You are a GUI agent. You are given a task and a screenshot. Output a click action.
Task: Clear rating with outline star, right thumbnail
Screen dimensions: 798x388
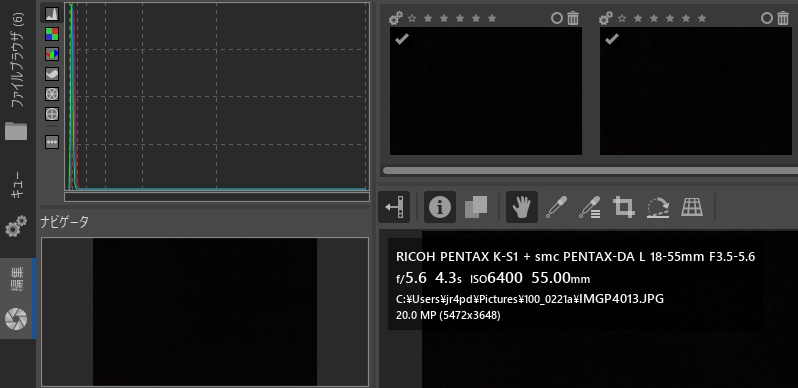(x=622, y=18)
